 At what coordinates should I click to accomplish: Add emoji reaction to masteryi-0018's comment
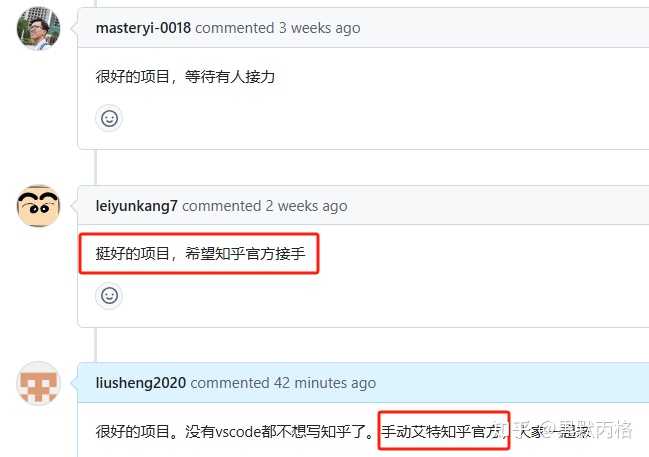pos(109,118)
